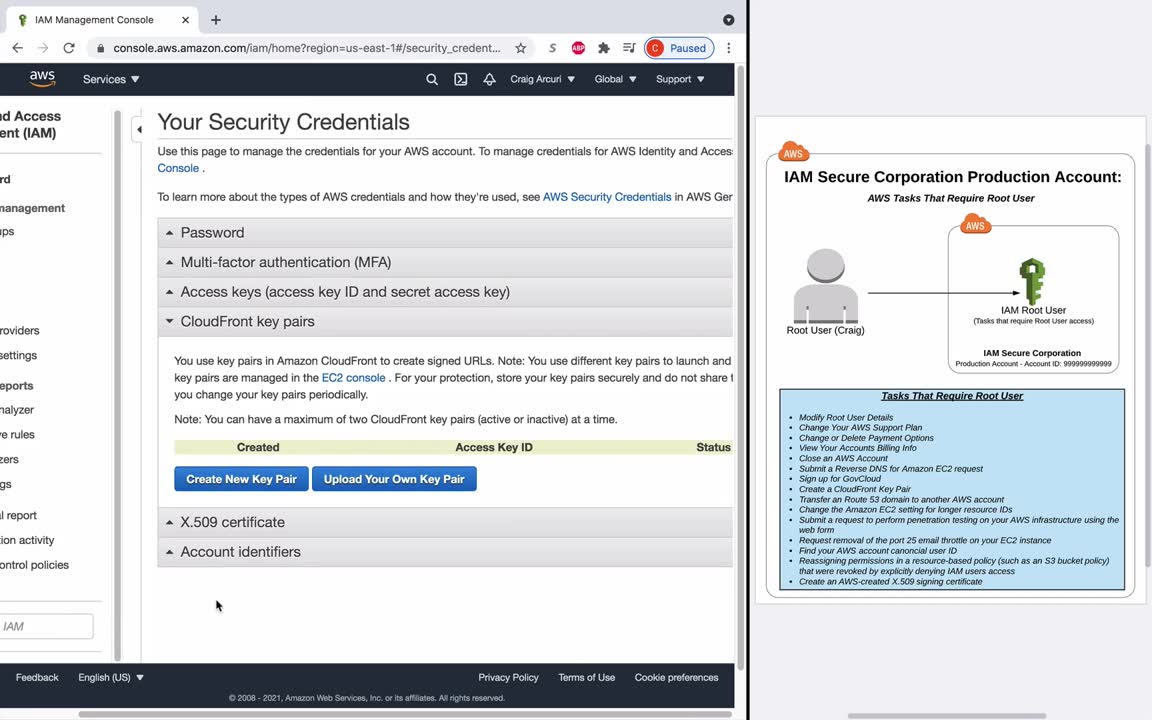Open a new browser tab with plus icon
This screenshot has width=1152, height=720.
(215, 20)
